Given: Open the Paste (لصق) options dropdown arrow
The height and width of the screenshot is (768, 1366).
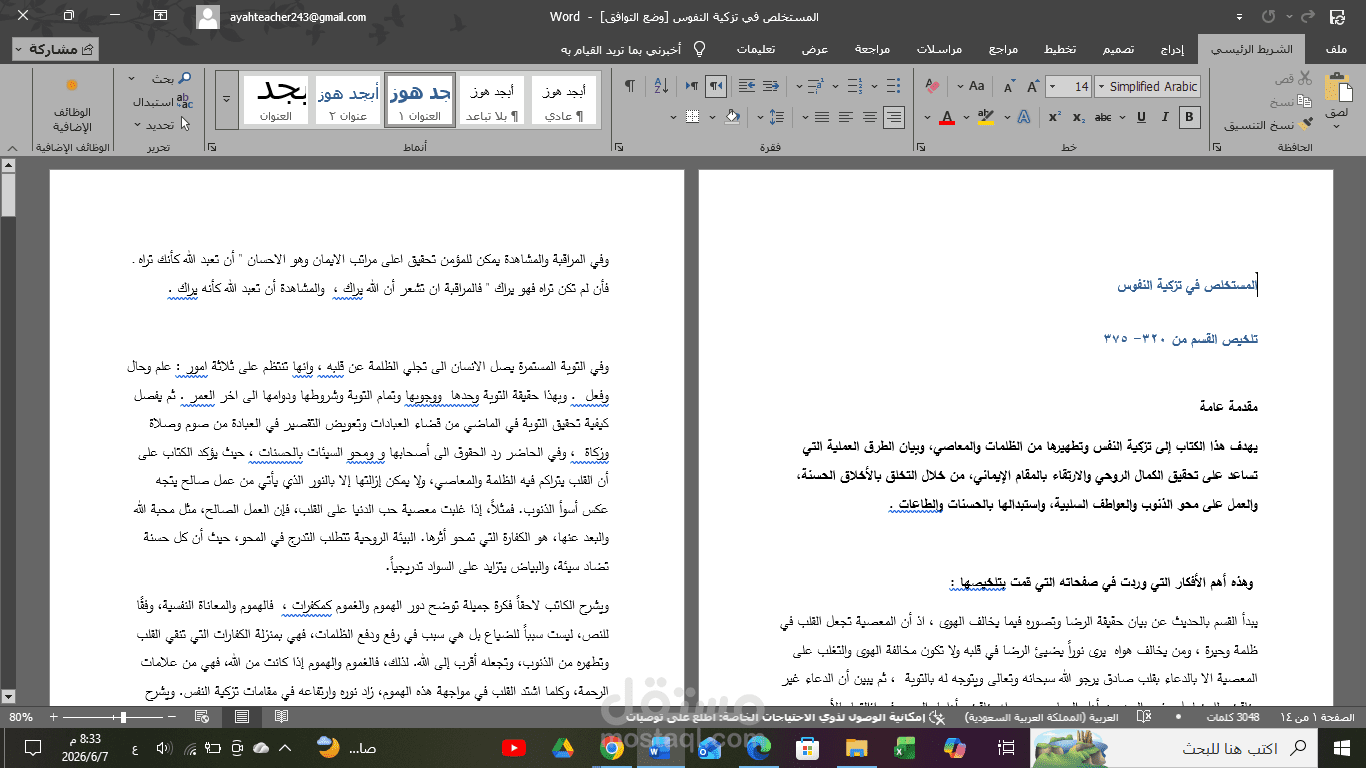Looking at the screenshot, I should pos(1336,126).
